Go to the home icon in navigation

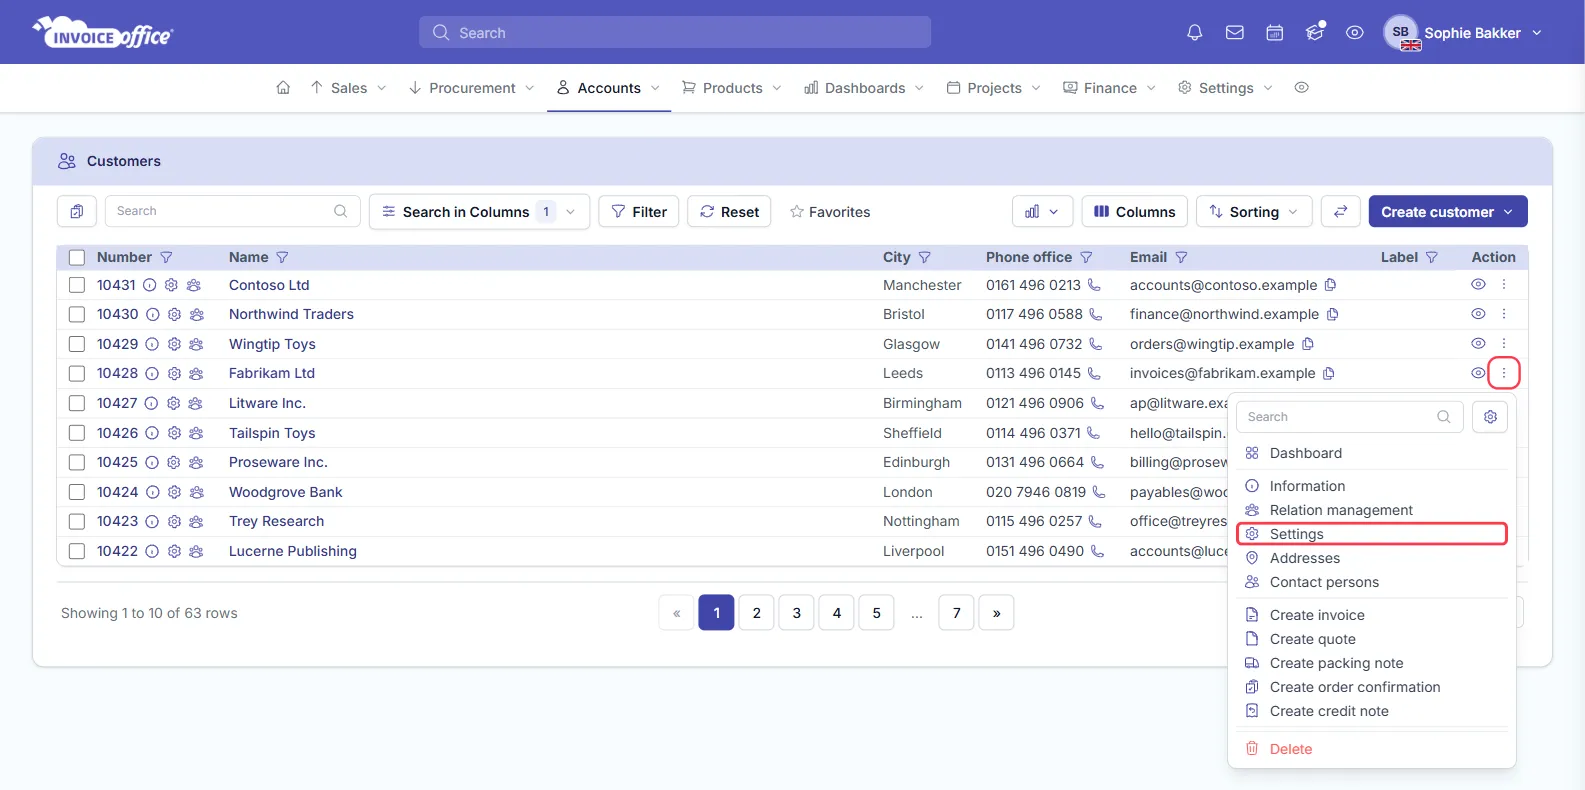coord(283,88)
